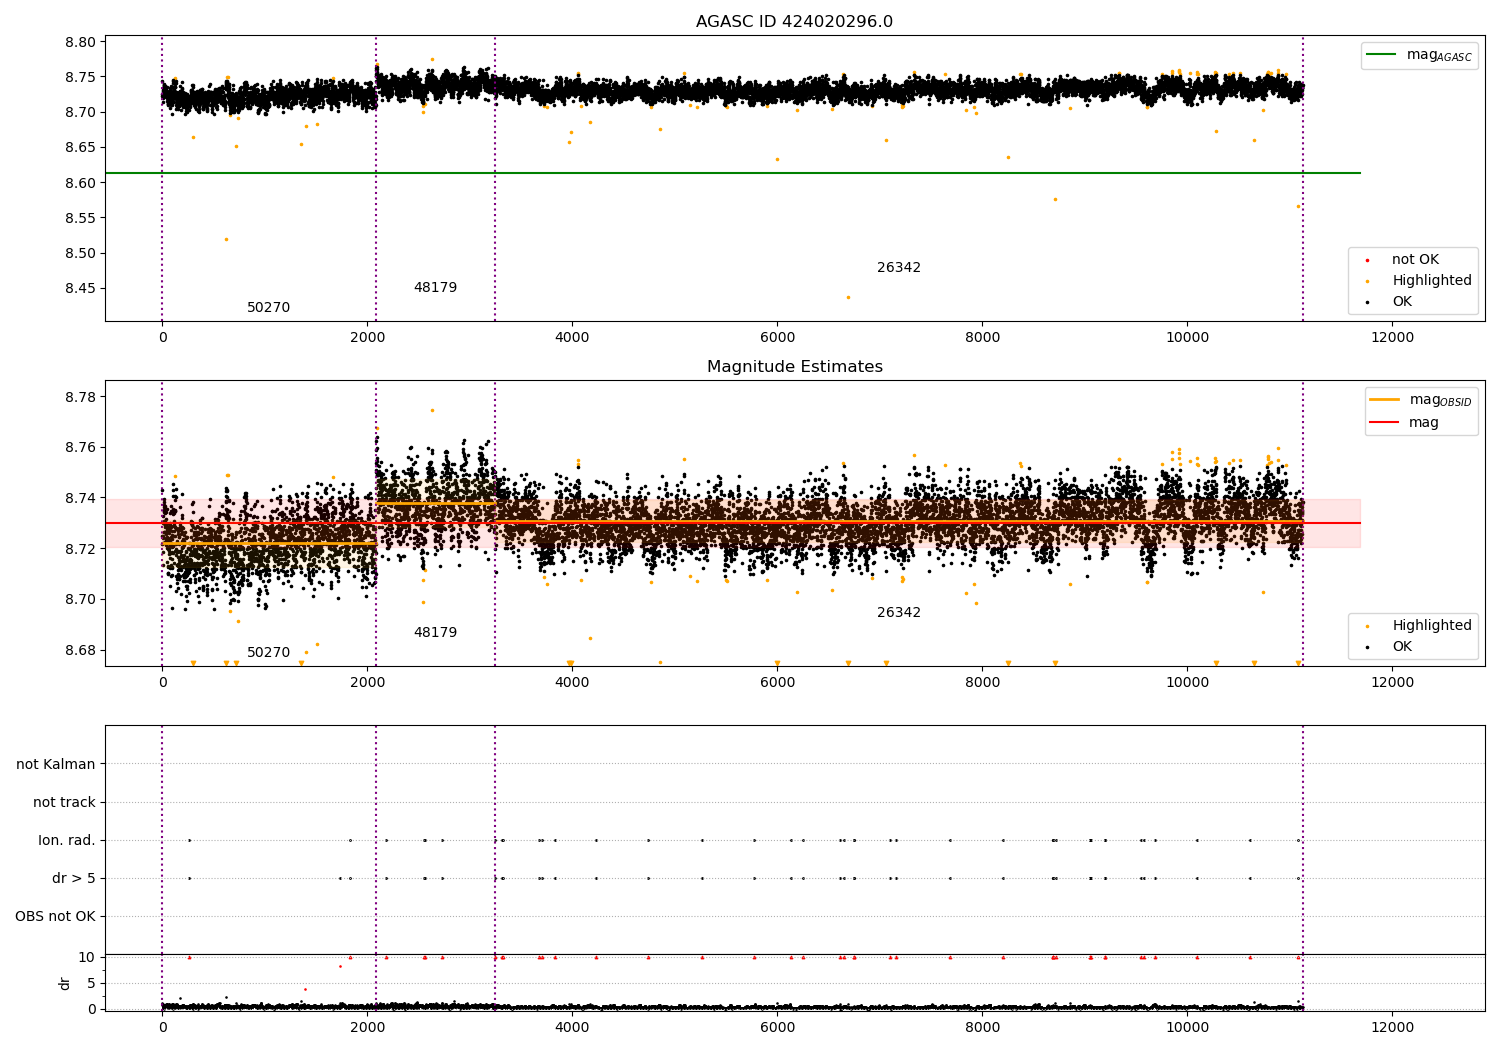Click the 'AGASC ID 424020296.0' plot title
The image size is (1500, 1050).
click(x=794, y=22)
